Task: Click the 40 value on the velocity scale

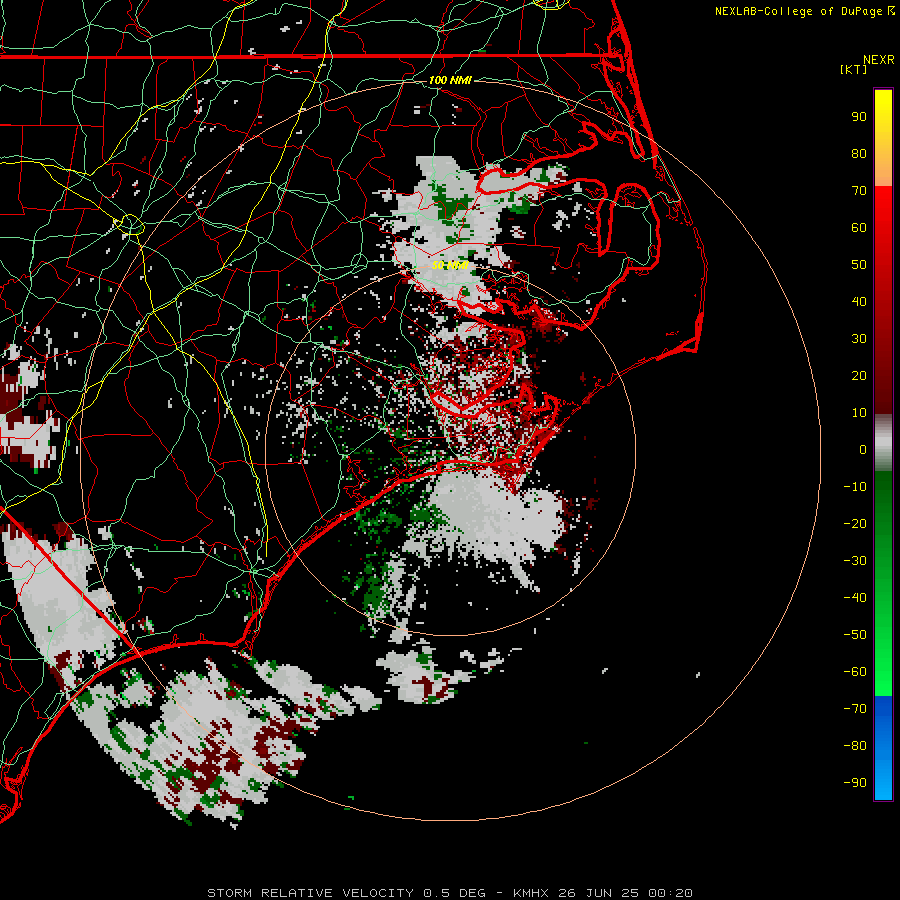Action: tap(859, 301)
